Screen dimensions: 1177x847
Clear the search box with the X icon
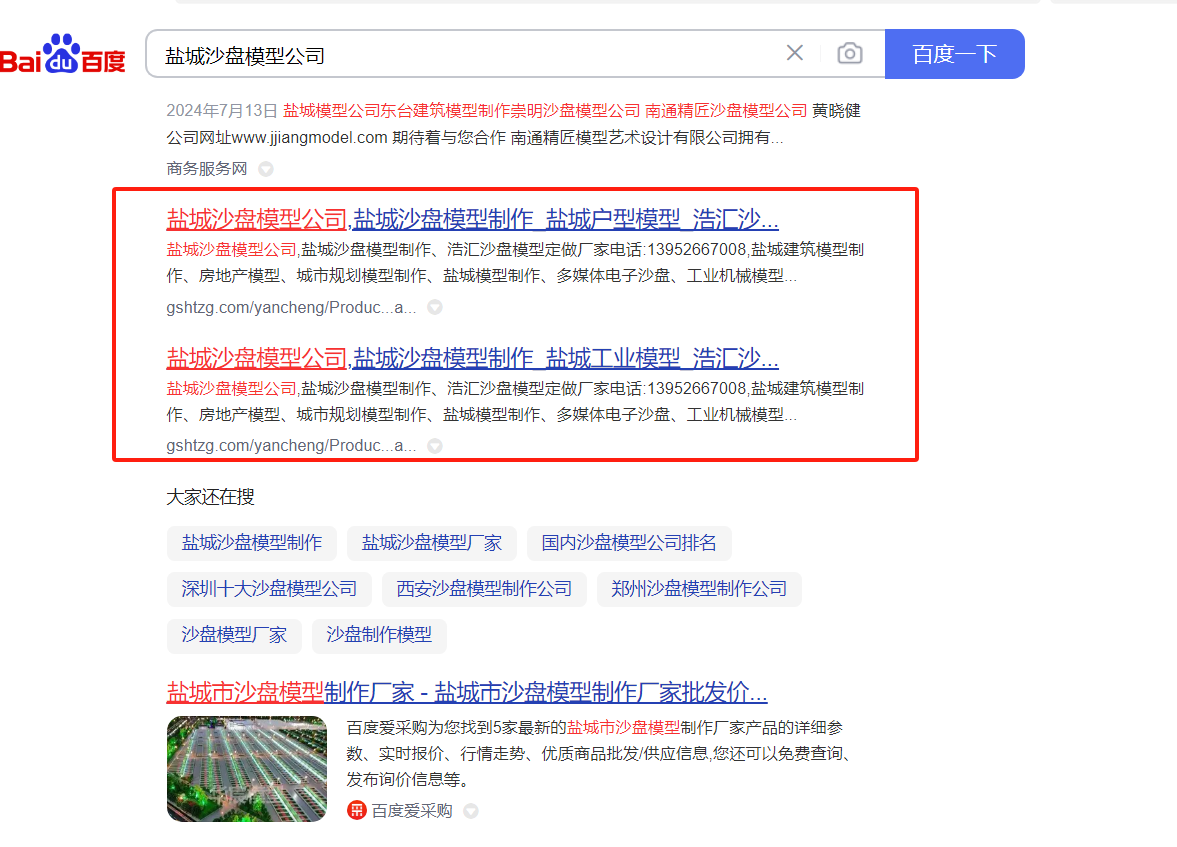(x=794, y=53)
